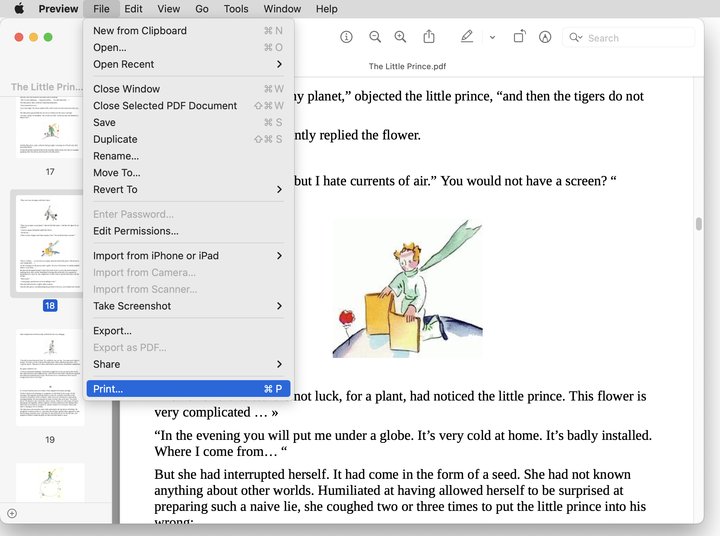Click the Zoom Out magnifier icon
This screenshot has width=720, height=536.
(x=375, y=37)
